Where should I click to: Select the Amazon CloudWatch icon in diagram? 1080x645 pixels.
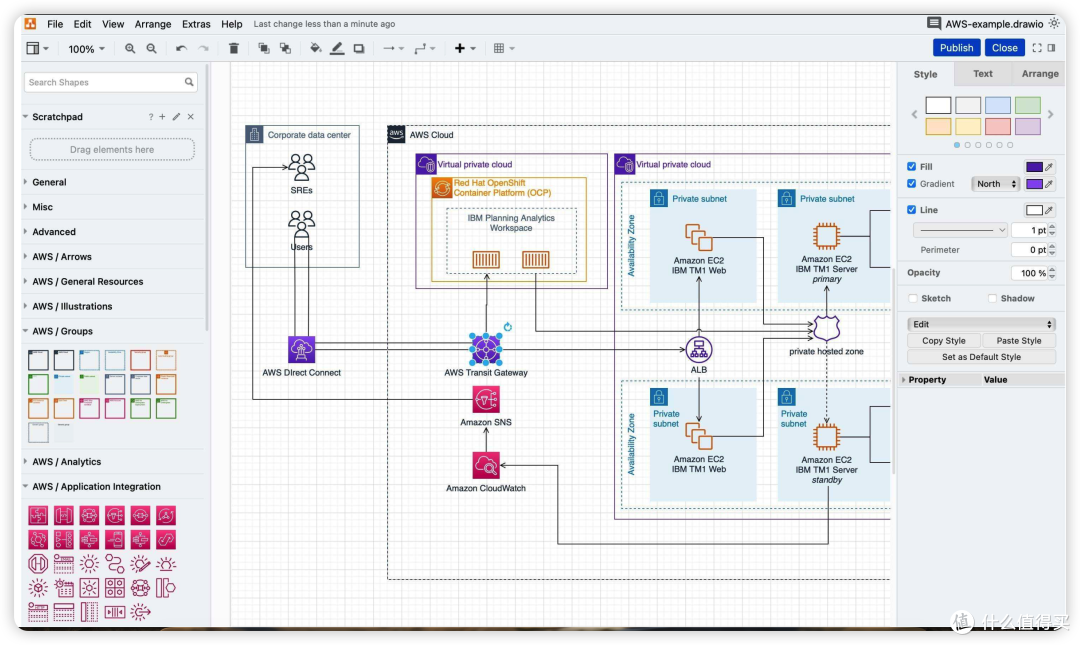[486, 466]
